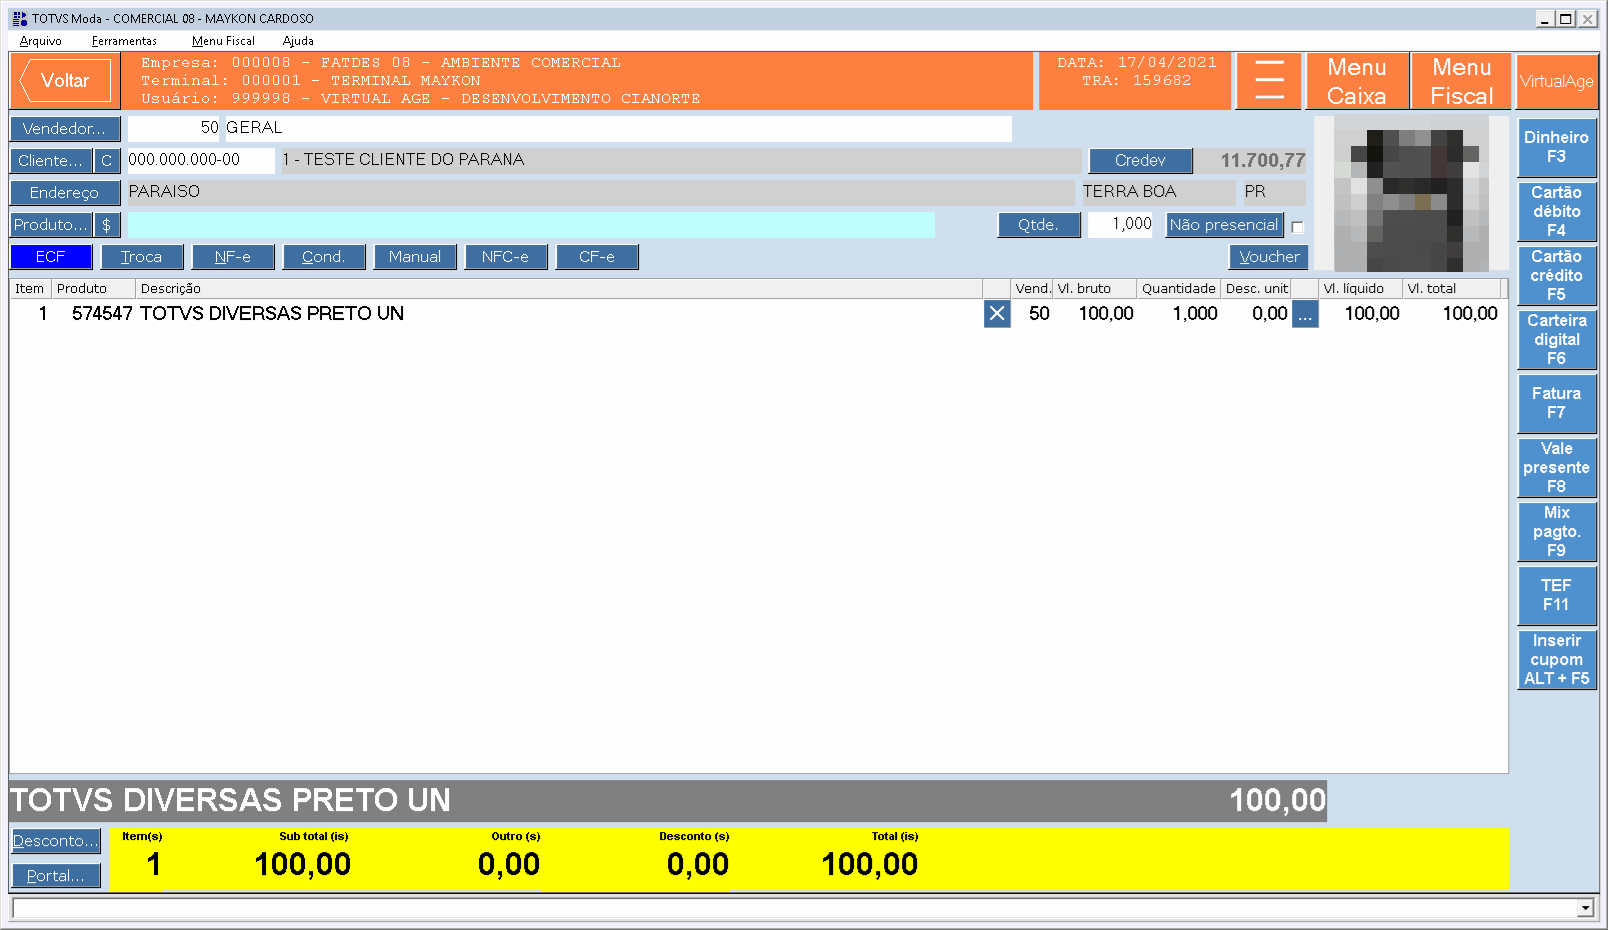Switch to NF-e mode
Viewport: 1608px width, 930px height.
pyautogui.click(x=233, y=257)
